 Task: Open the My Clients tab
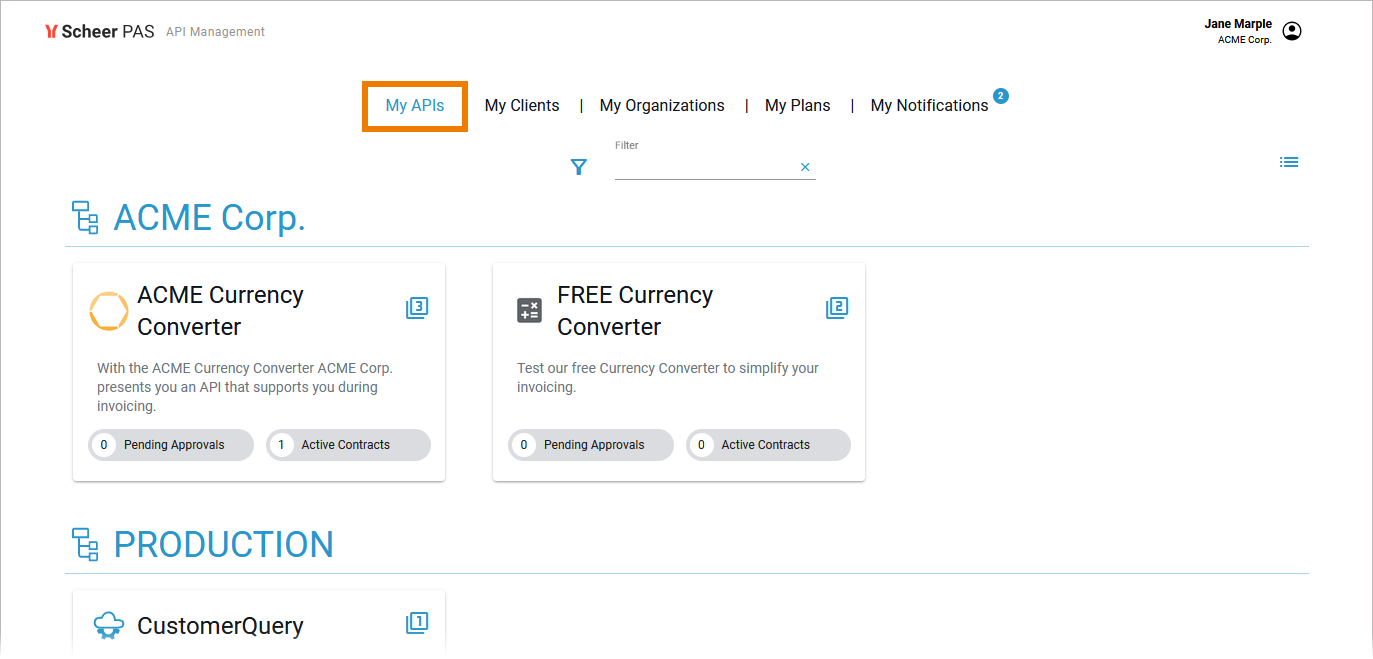522,106
